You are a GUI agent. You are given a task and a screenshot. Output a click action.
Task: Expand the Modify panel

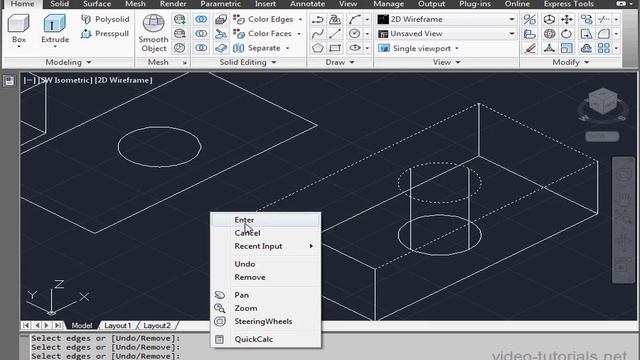coord(570,62)
